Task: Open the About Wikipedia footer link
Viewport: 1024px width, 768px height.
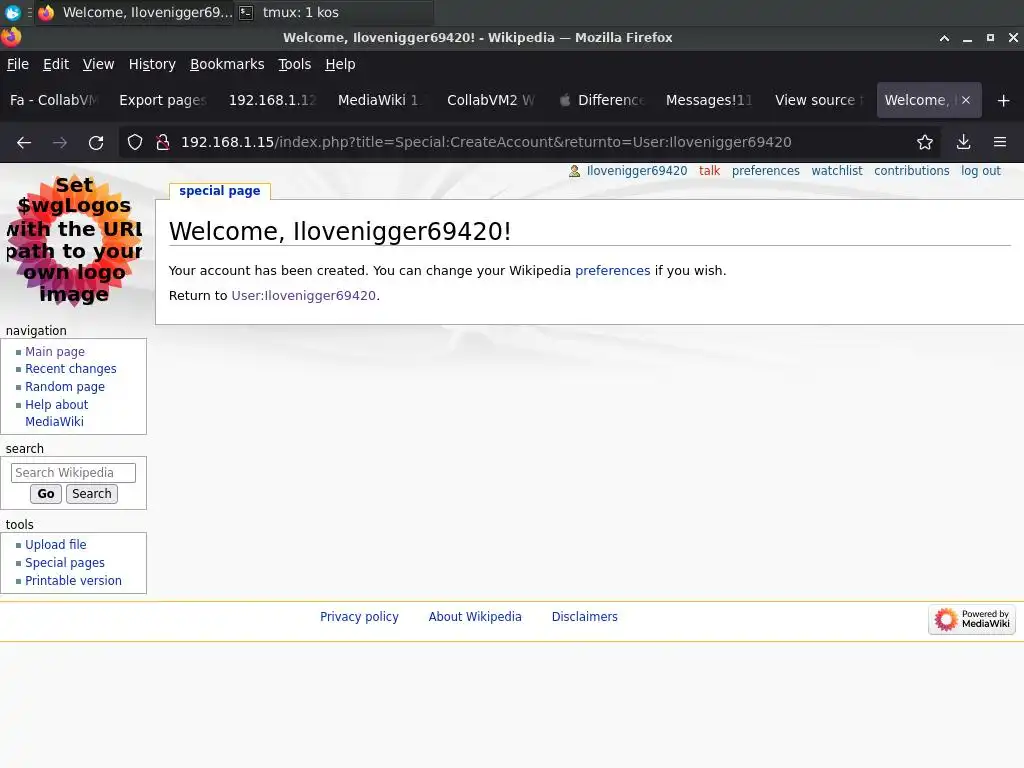Action: click(x=475, y=616)
